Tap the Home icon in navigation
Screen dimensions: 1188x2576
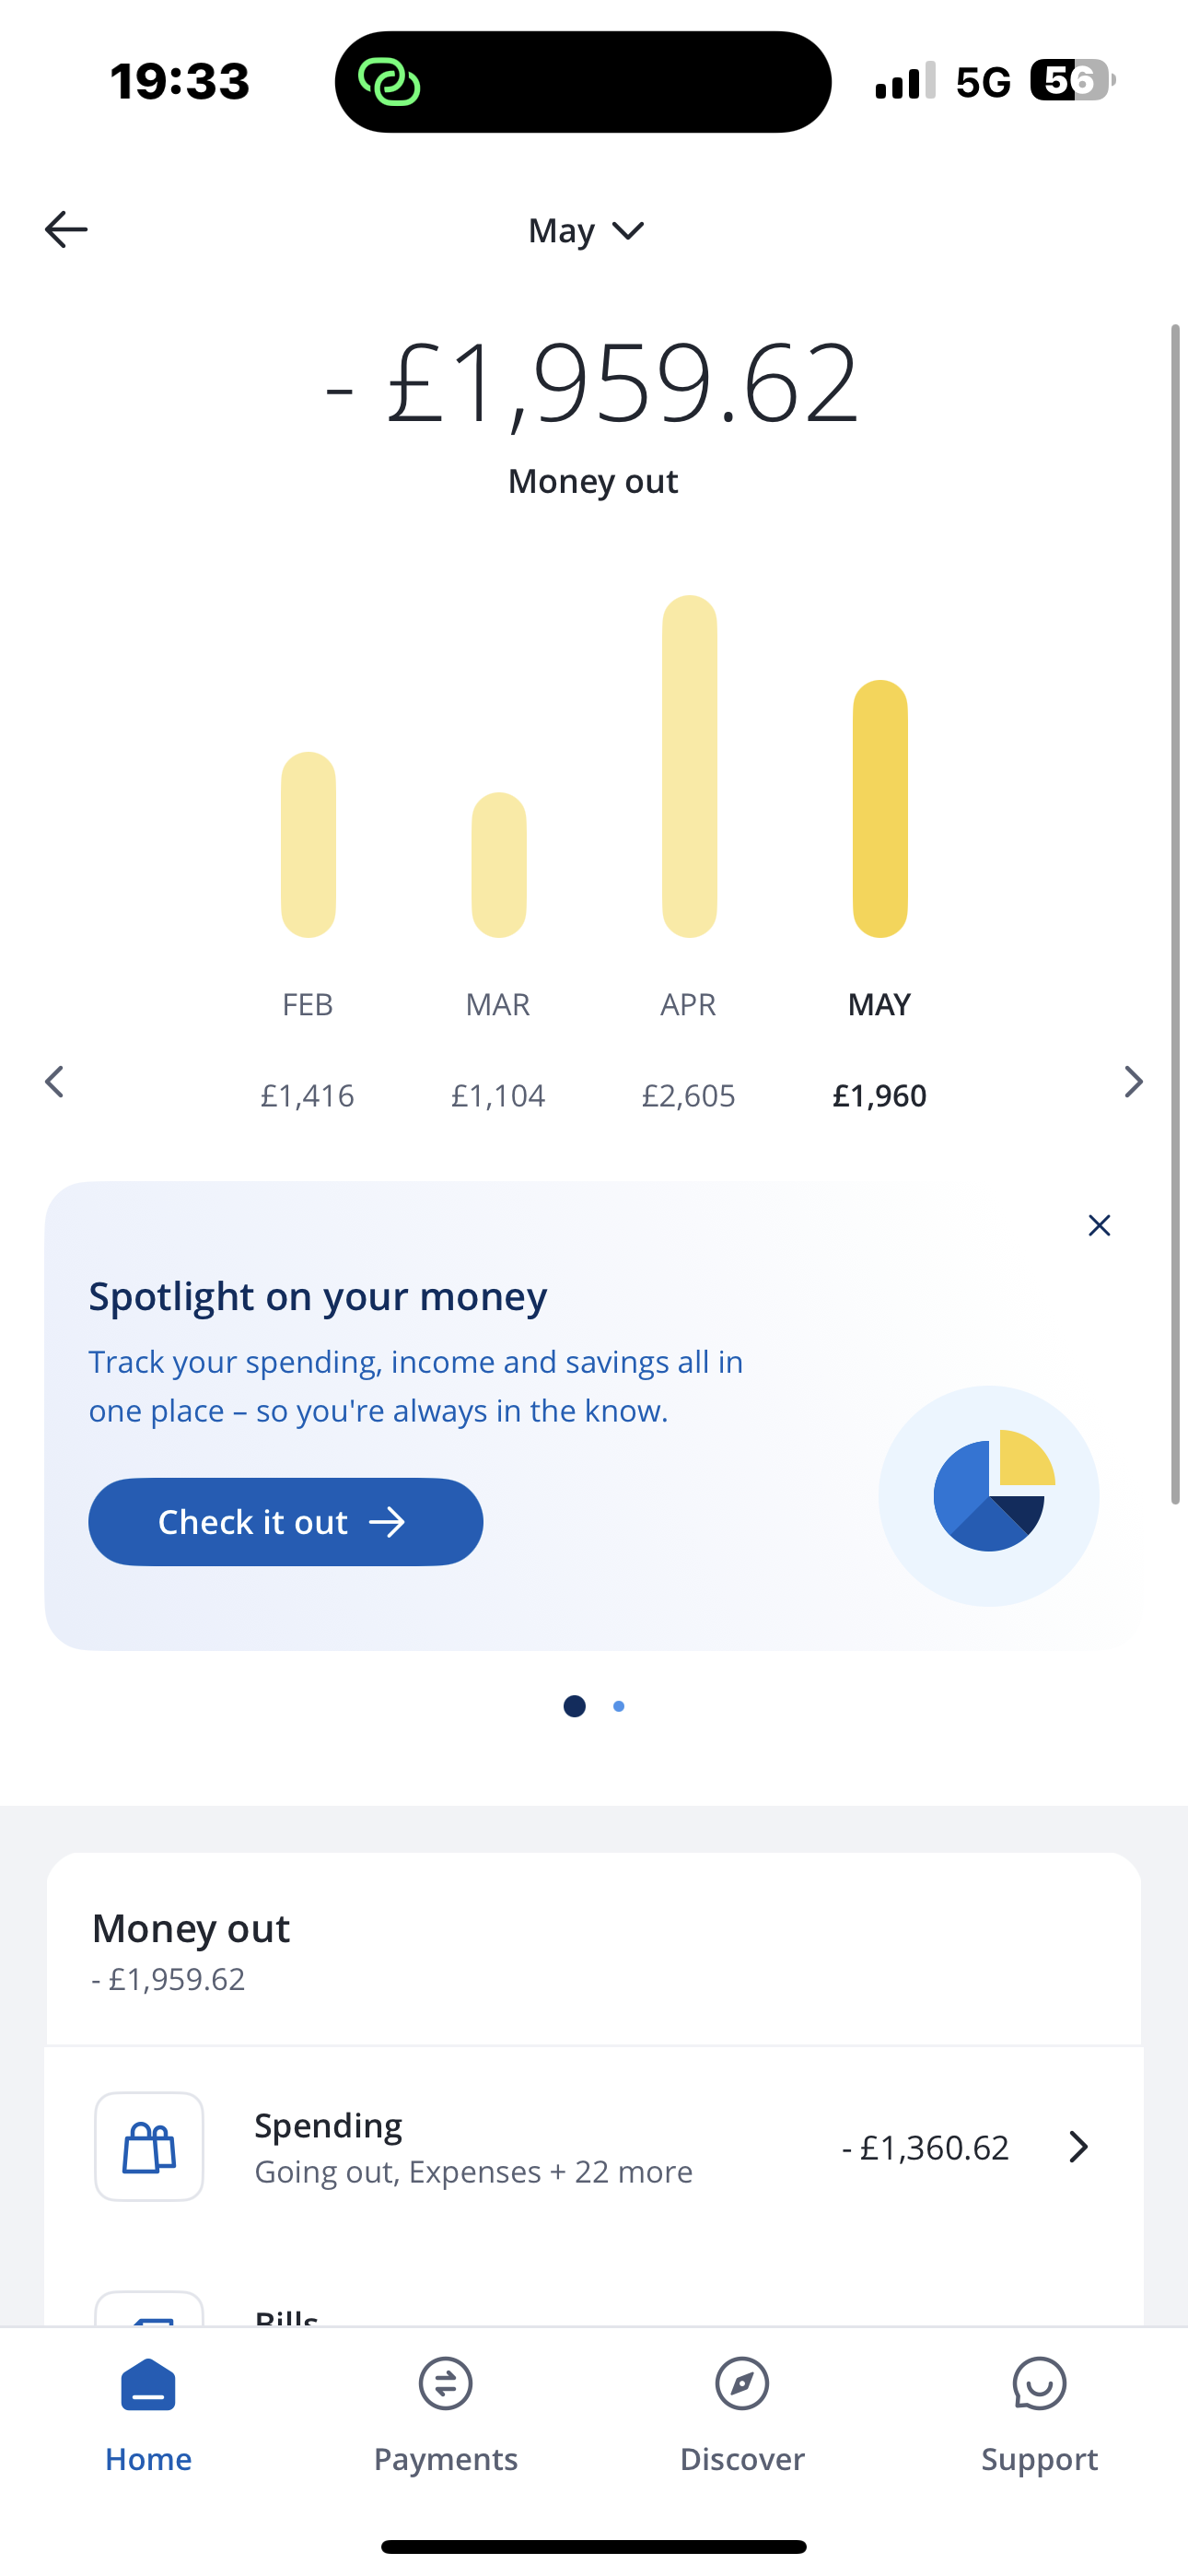pyautogui.click(x=148, y=2385)
